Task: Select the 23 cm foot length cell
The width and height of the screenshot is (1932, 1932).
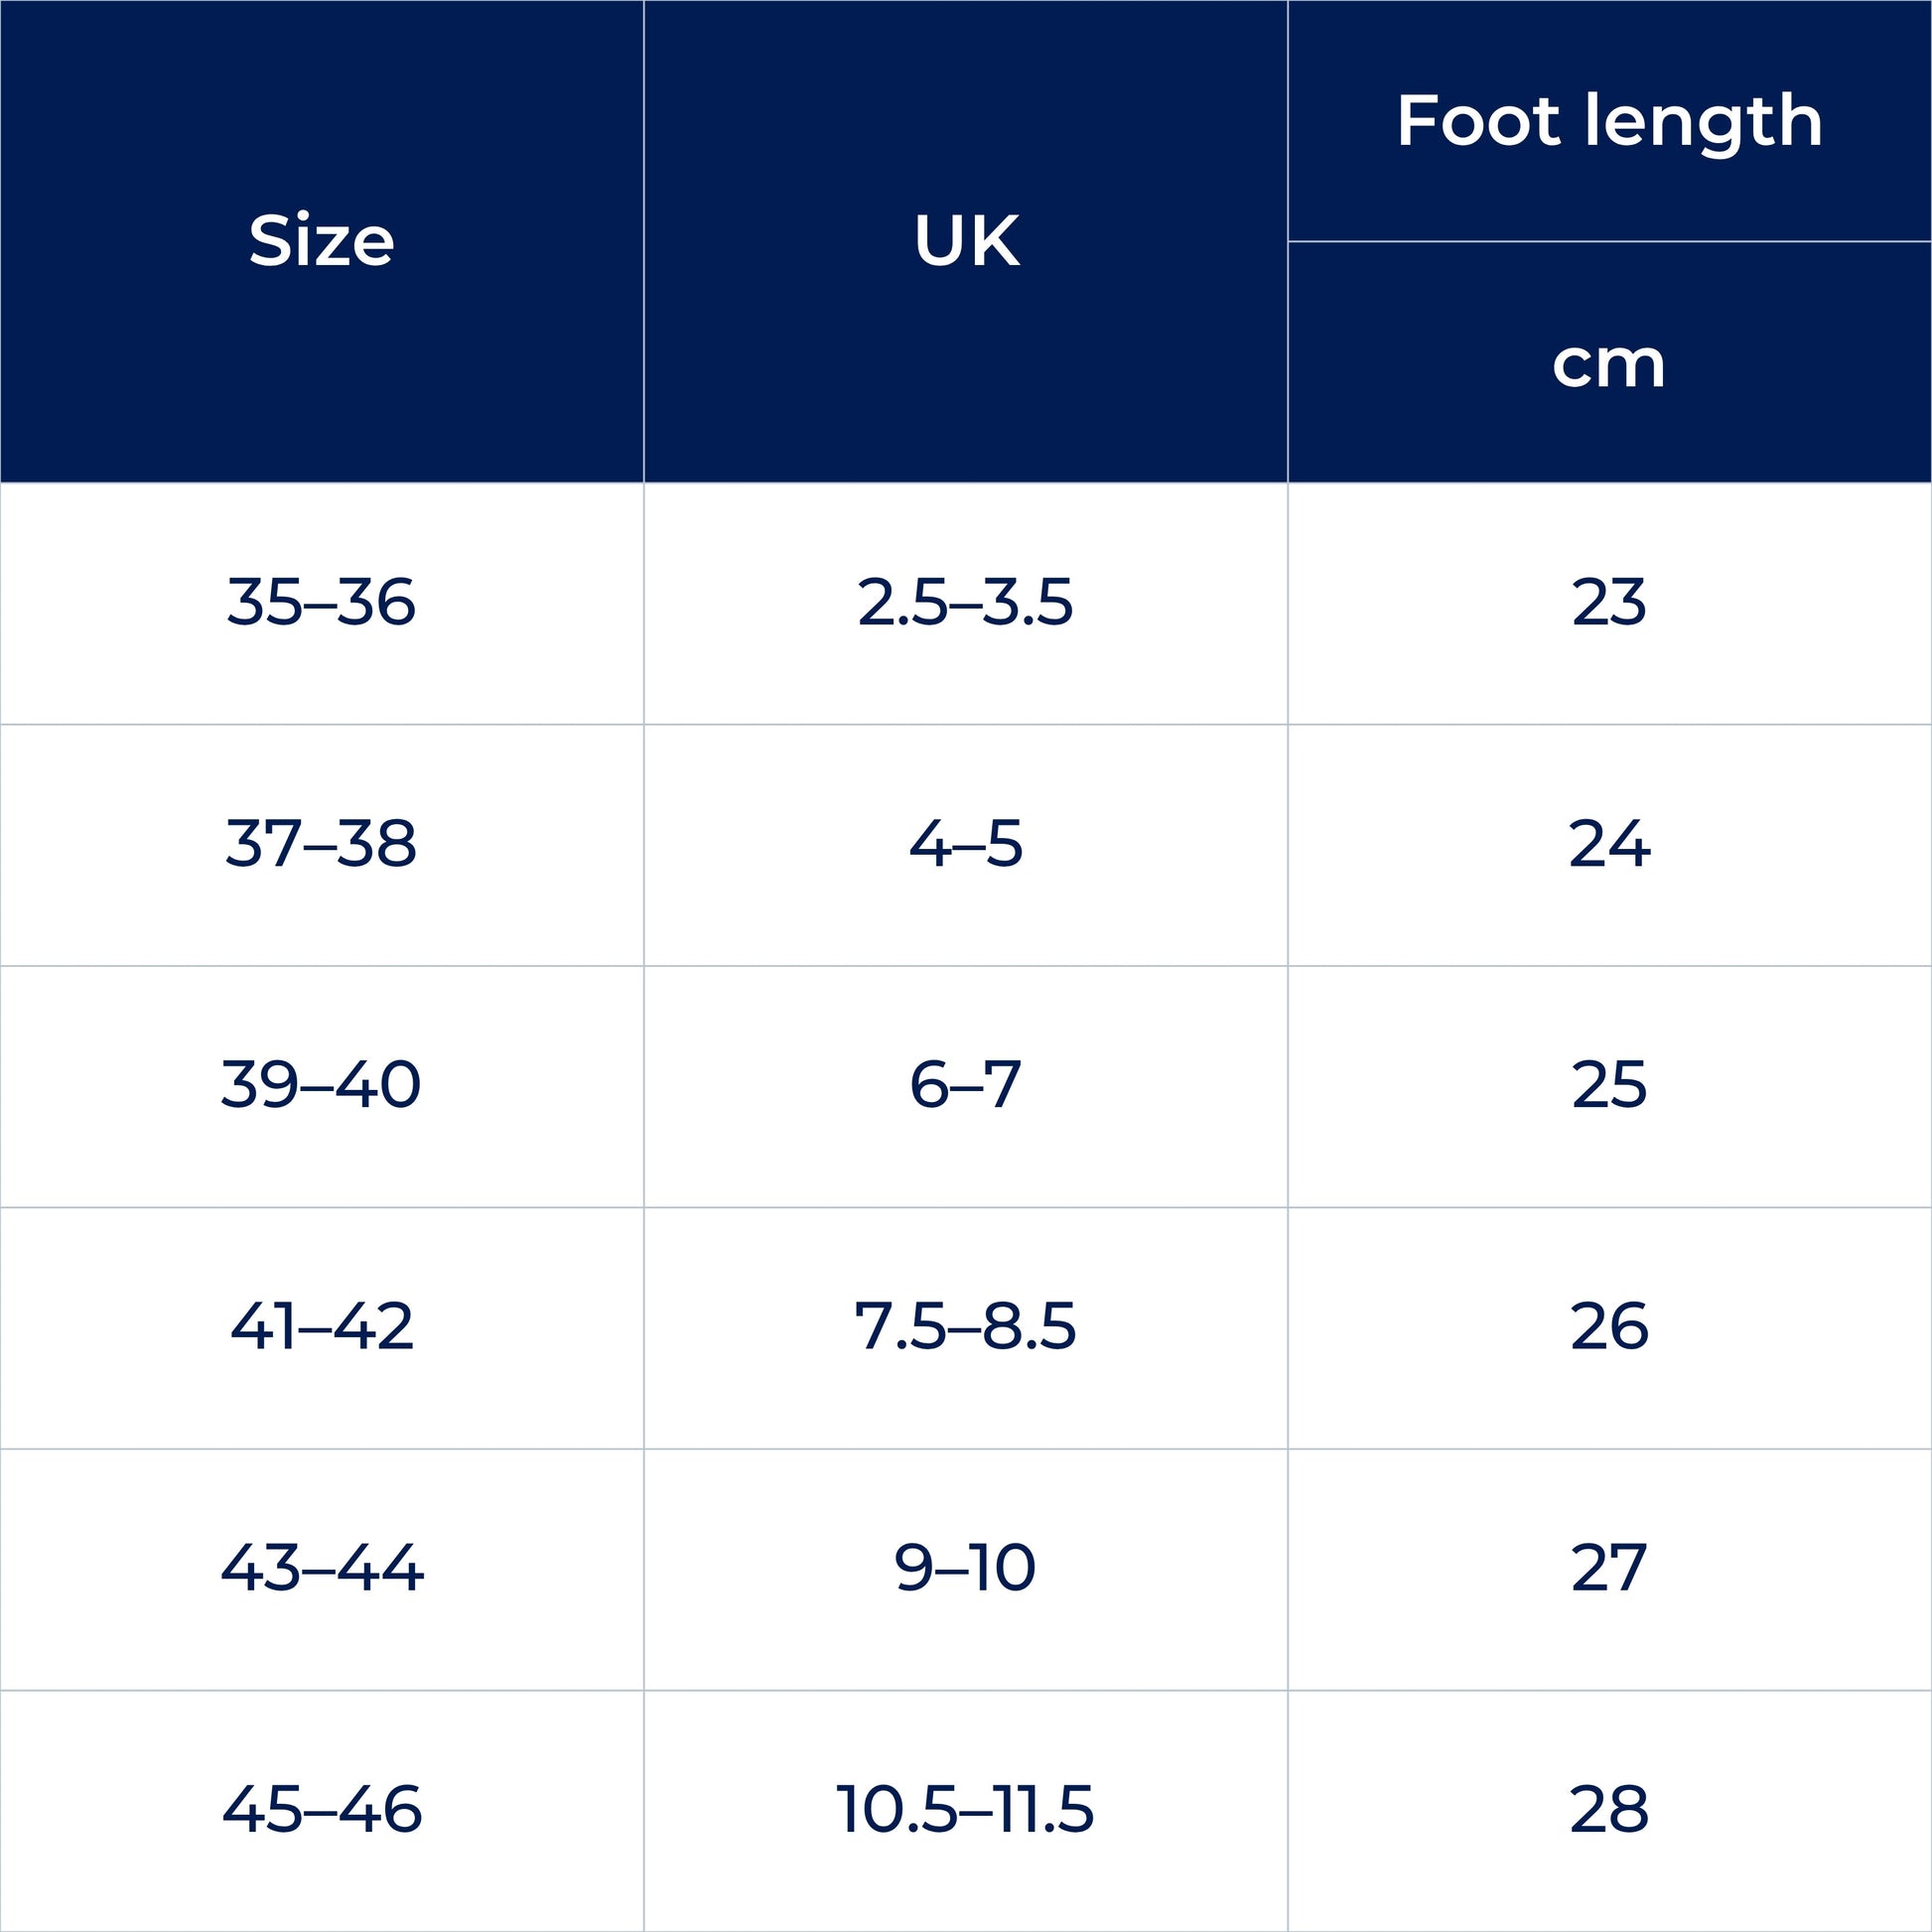Action: tap(1609, 603)
